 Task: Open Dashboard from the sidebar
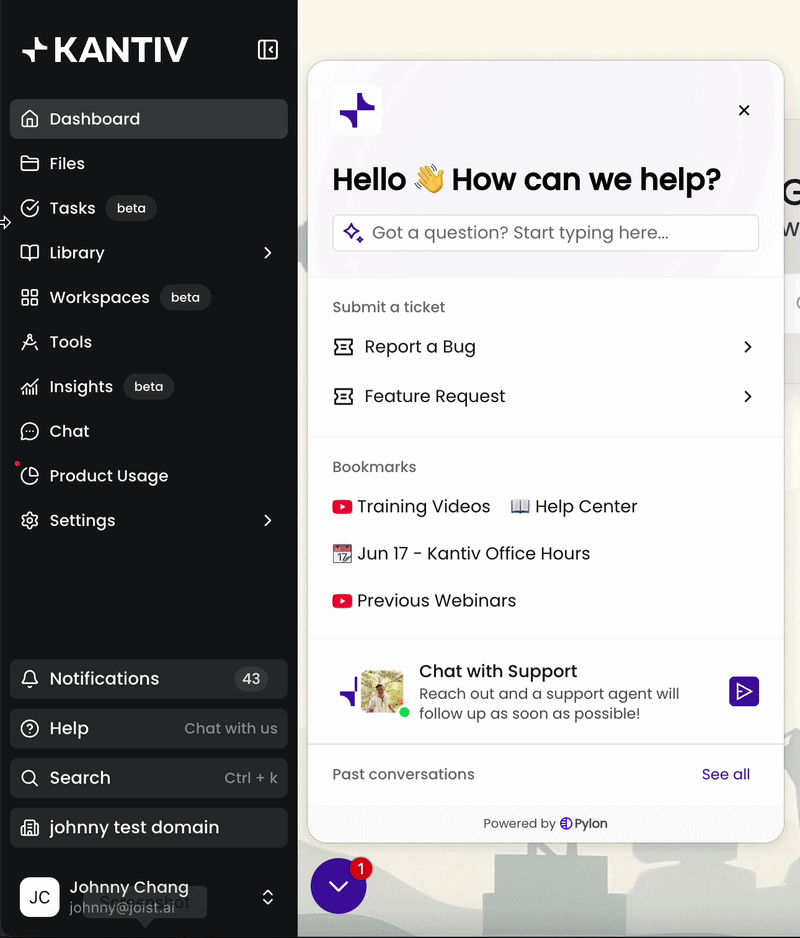pyautogui.click(x=148, y=119)
